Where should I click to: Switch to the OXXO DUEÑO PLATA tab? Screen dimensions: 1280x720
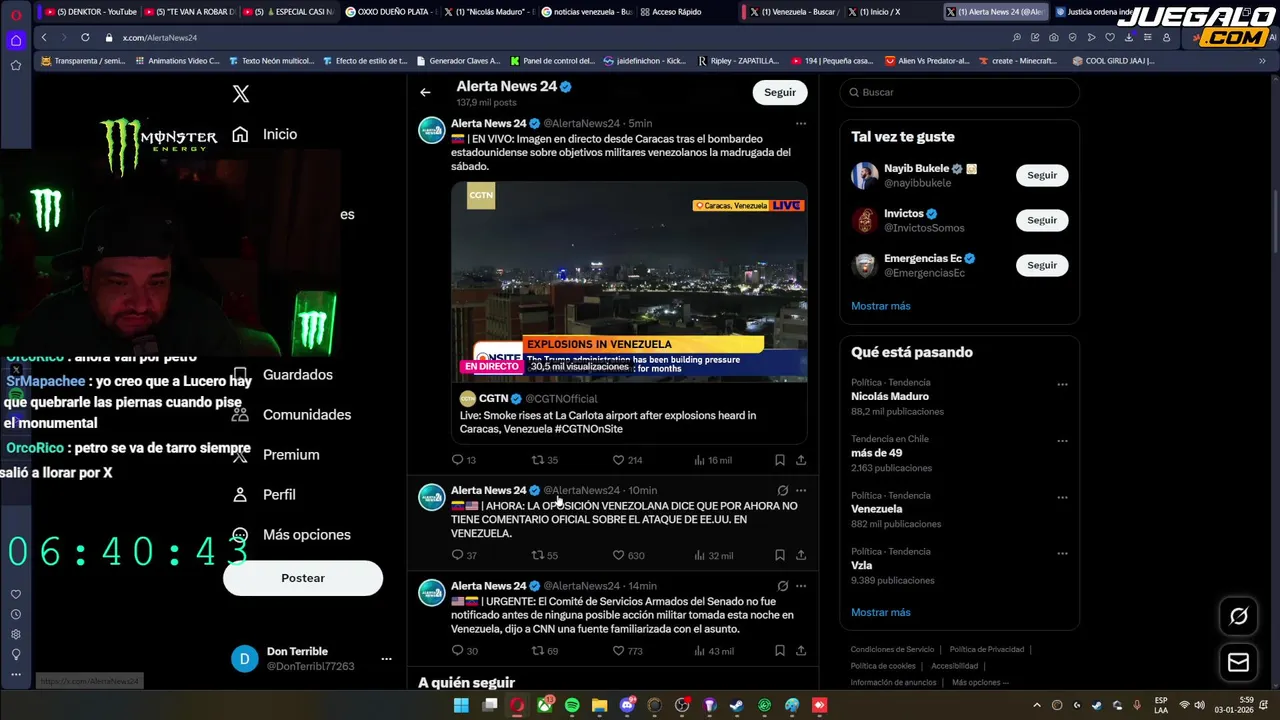click(x=389, y=12)
